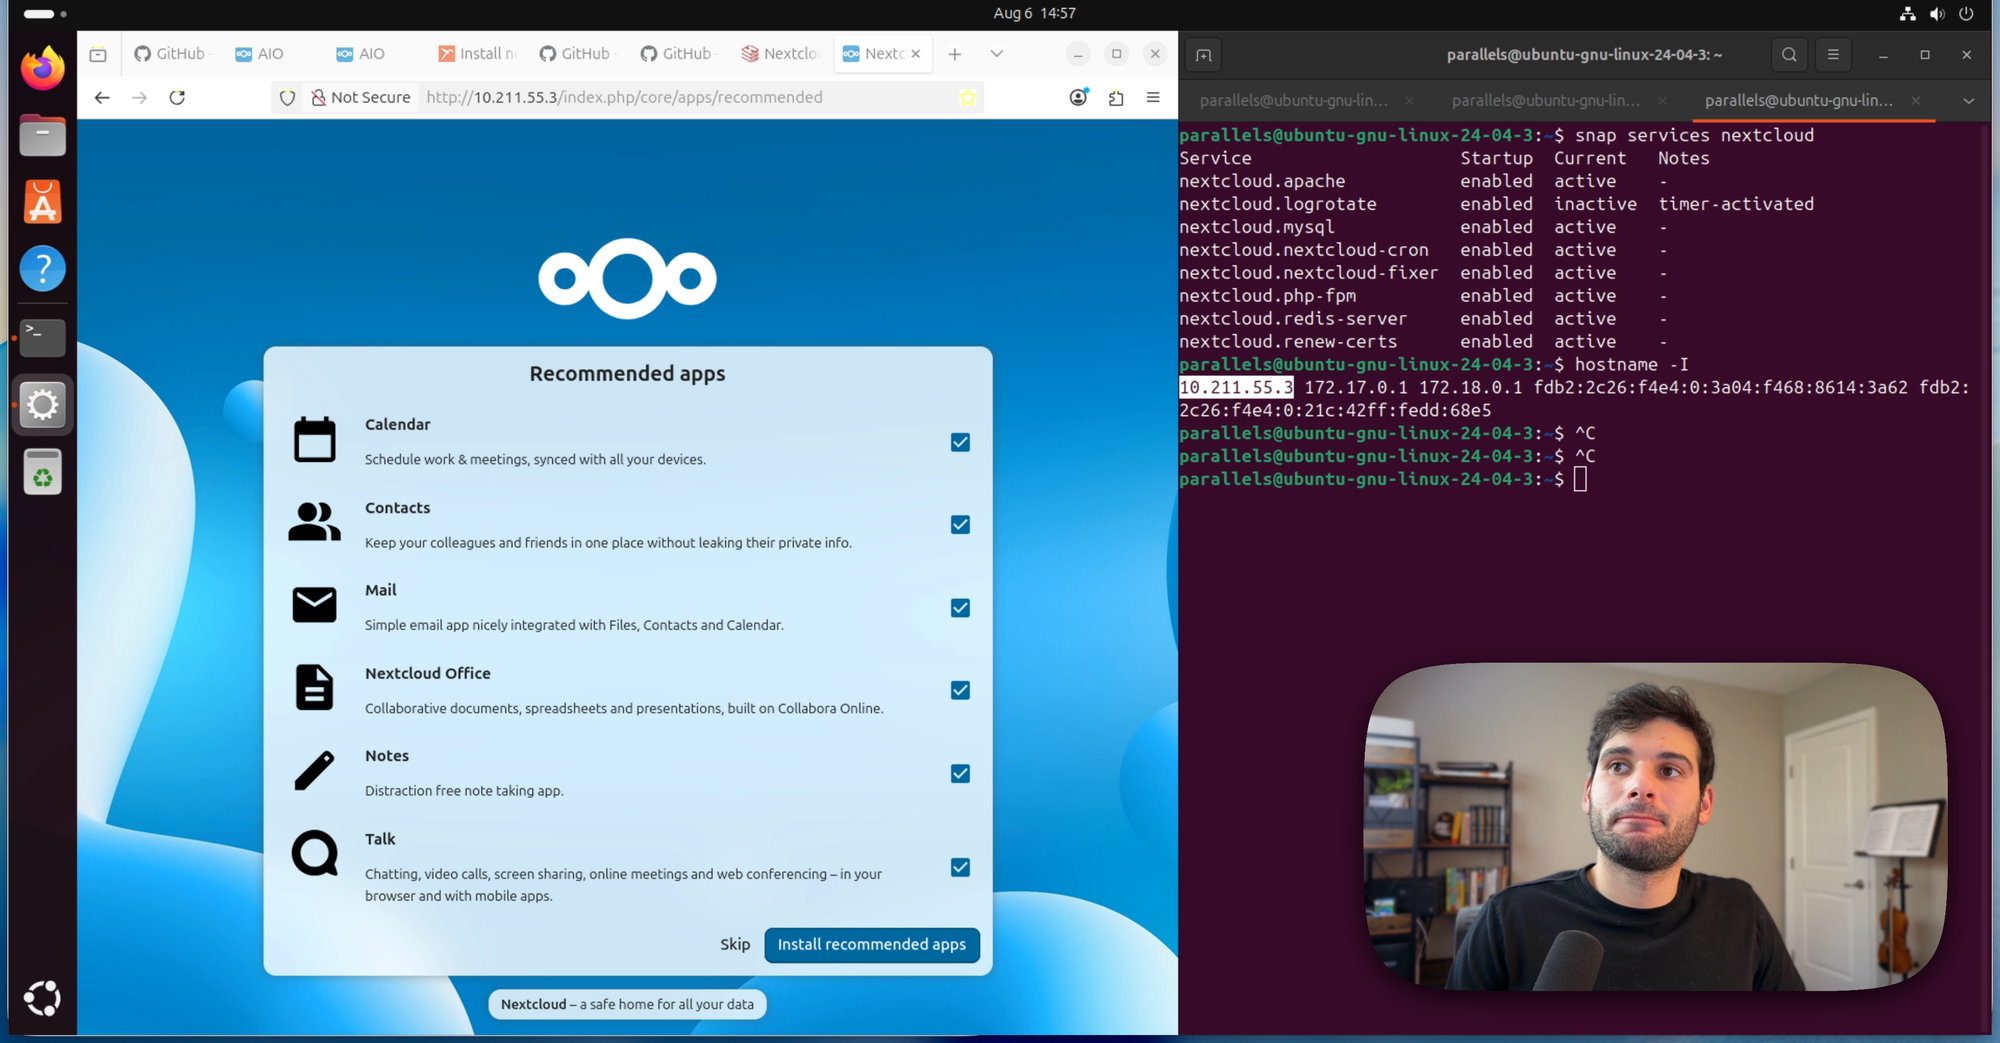Viewport: 2000px width, 1043px height.
Task: Click the Firefox back arrow
Action: (102, 97)
